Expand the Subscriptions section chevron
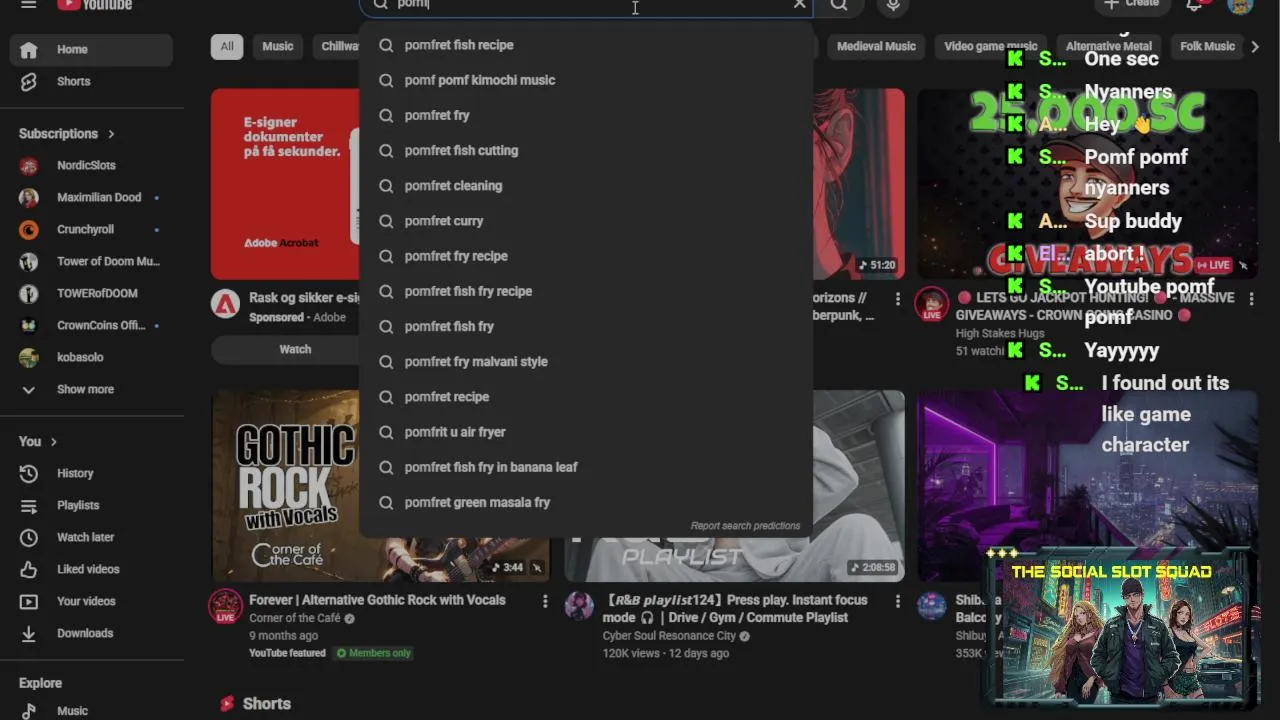Viewport: 1280px width, 720px height. coord(111,133)
